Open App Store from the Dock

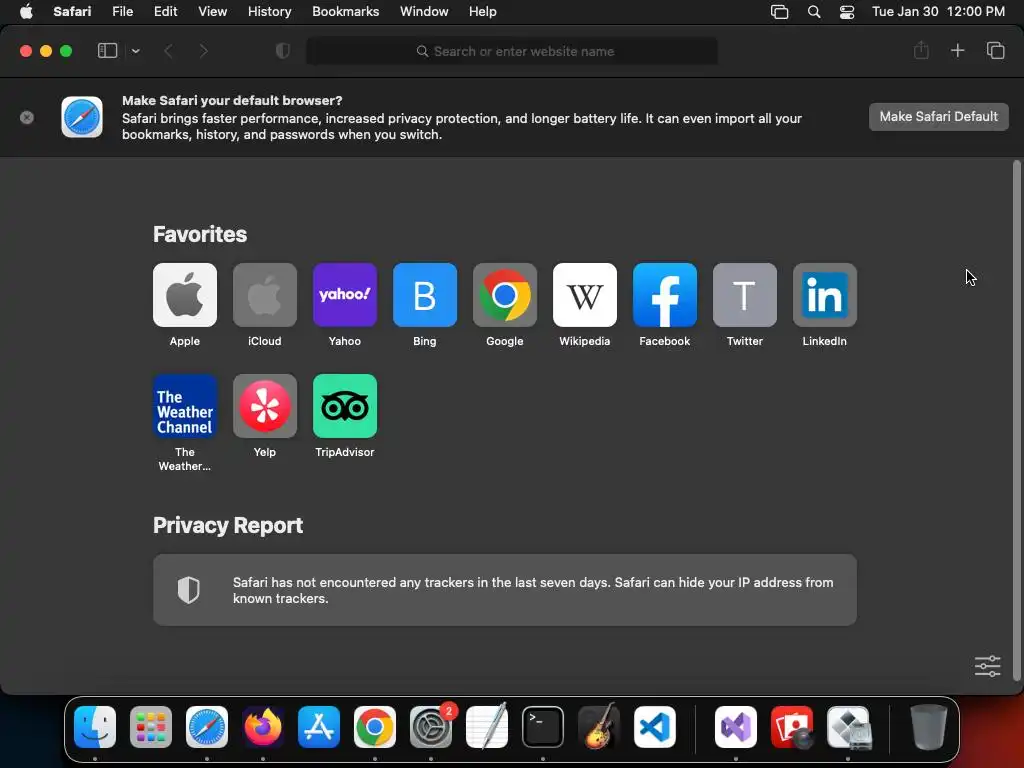319,727
